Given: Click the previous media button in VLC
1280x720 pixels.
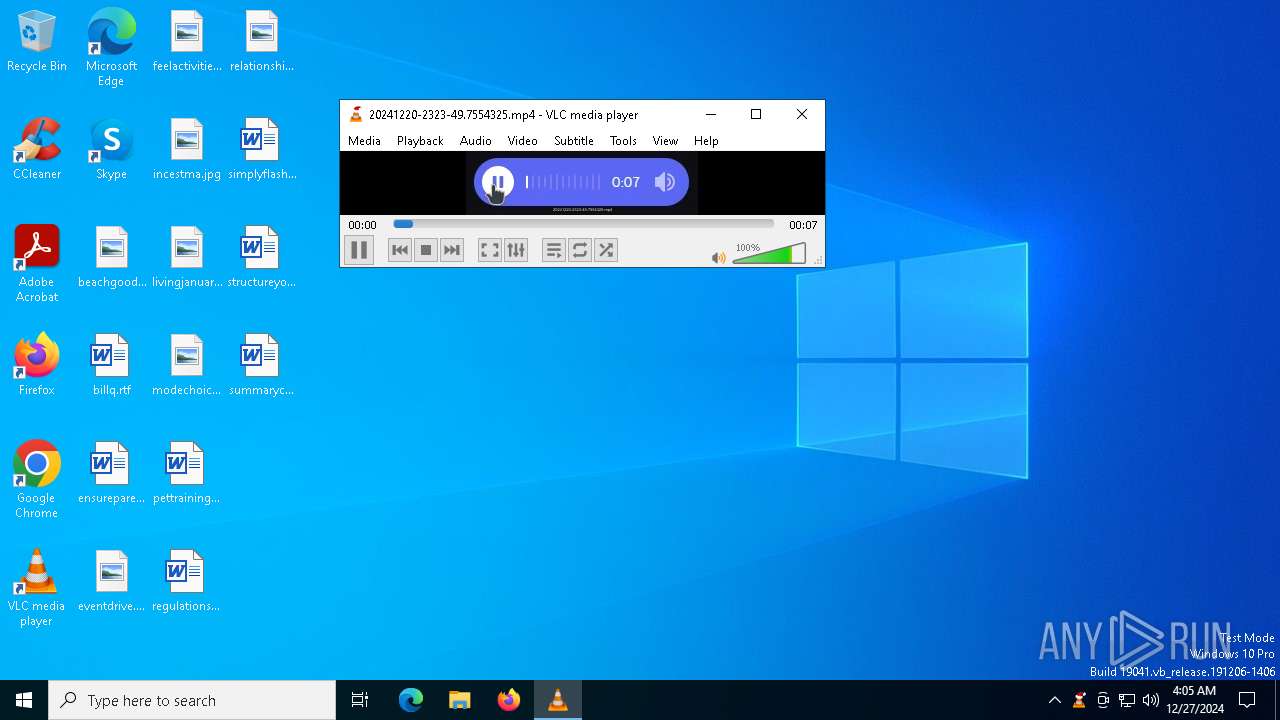Looking at the screenshot, I should pos(400,250).
